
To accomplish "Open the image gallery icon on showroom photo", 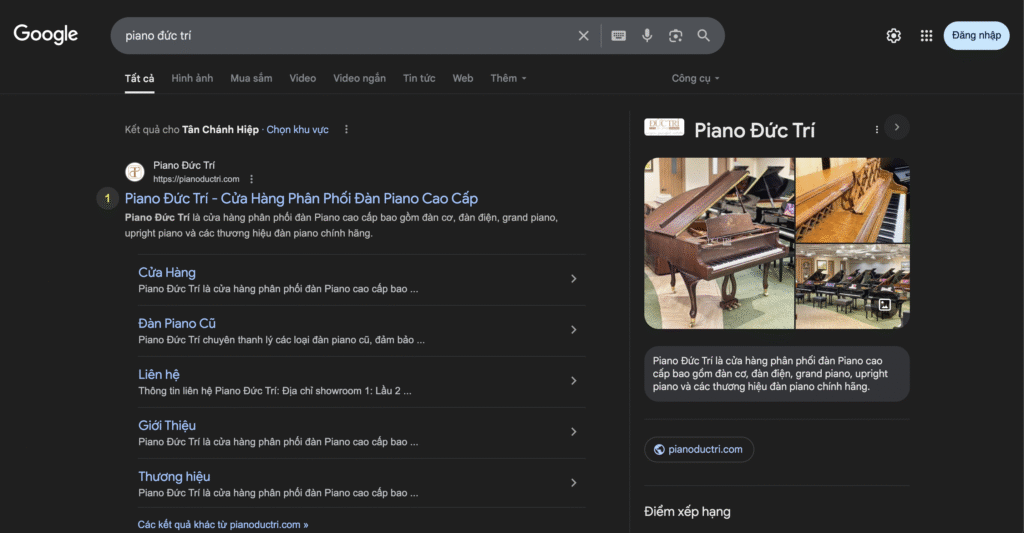I will click(884, 305).
